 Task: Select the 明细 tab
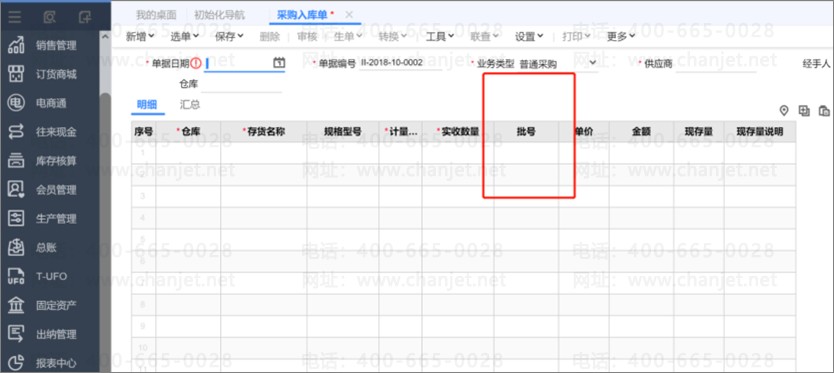(x=147, y=105)
